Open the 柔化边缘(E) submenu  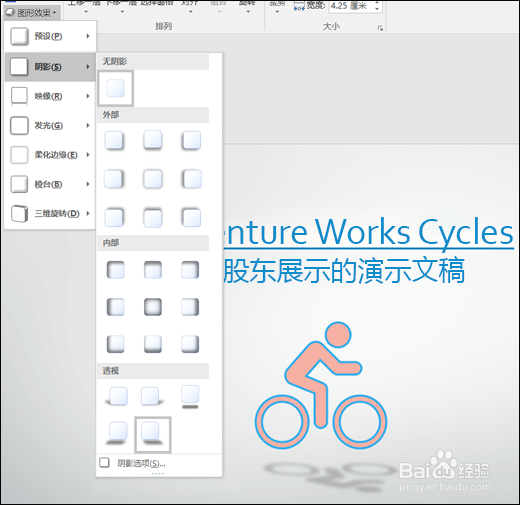[50, 155]
